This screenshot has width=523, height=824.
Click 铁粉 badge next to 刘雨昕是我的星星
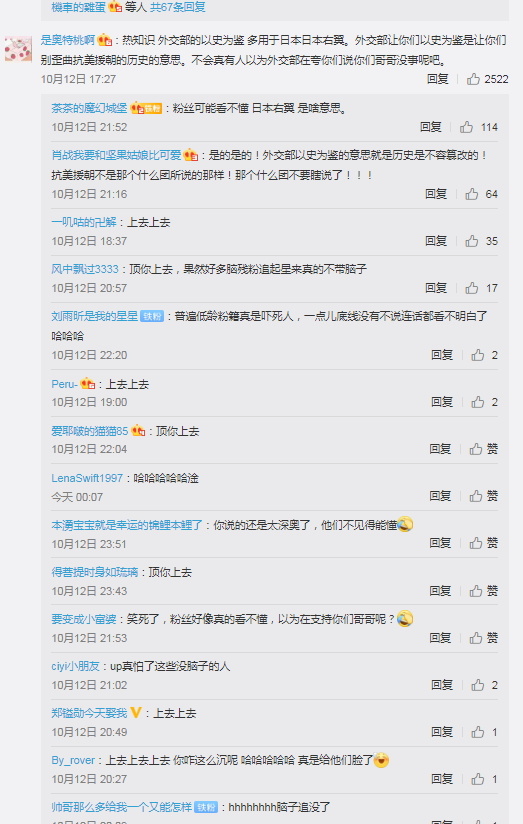(x=152, y=316)
